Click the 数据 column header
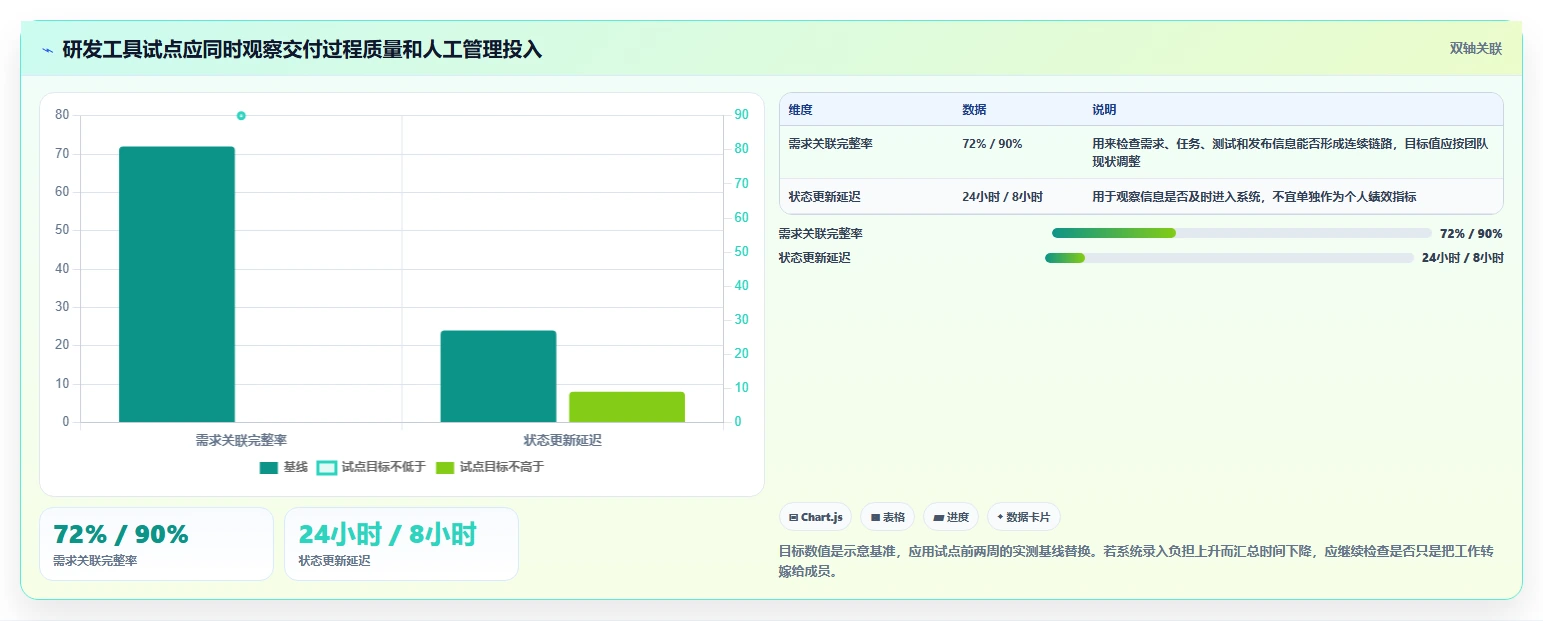Screen dimensions: 1543x621 974,110
